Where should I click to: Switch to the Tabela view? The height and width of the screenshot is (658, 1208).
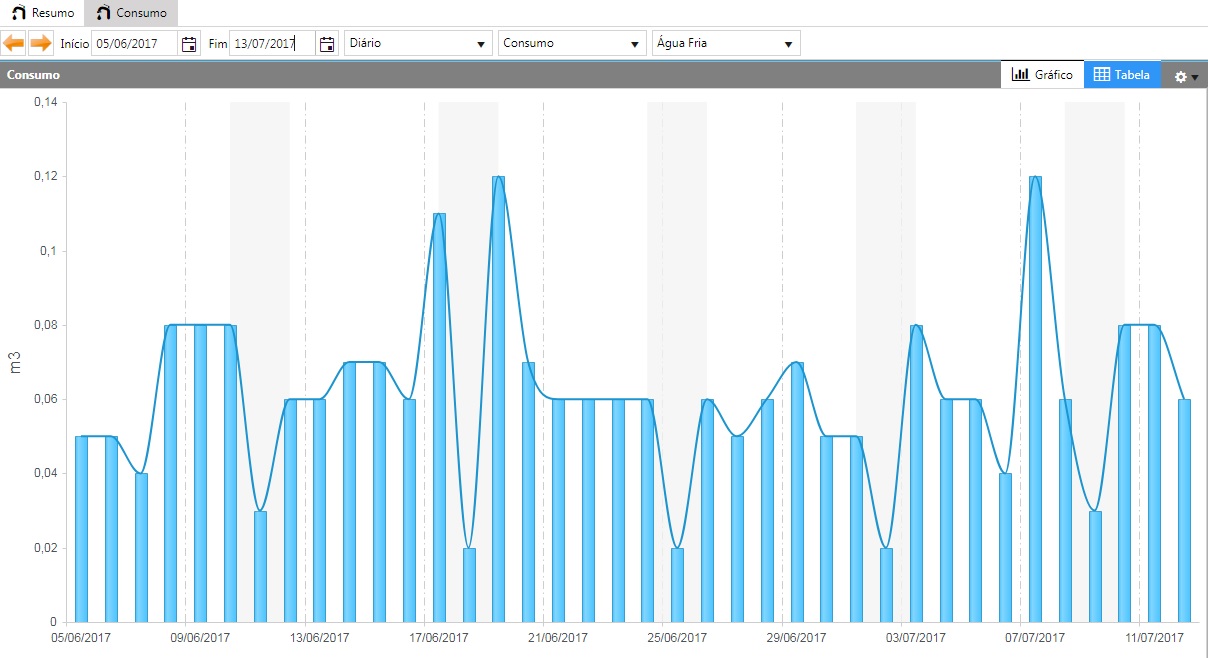(x=1122, y=75)
